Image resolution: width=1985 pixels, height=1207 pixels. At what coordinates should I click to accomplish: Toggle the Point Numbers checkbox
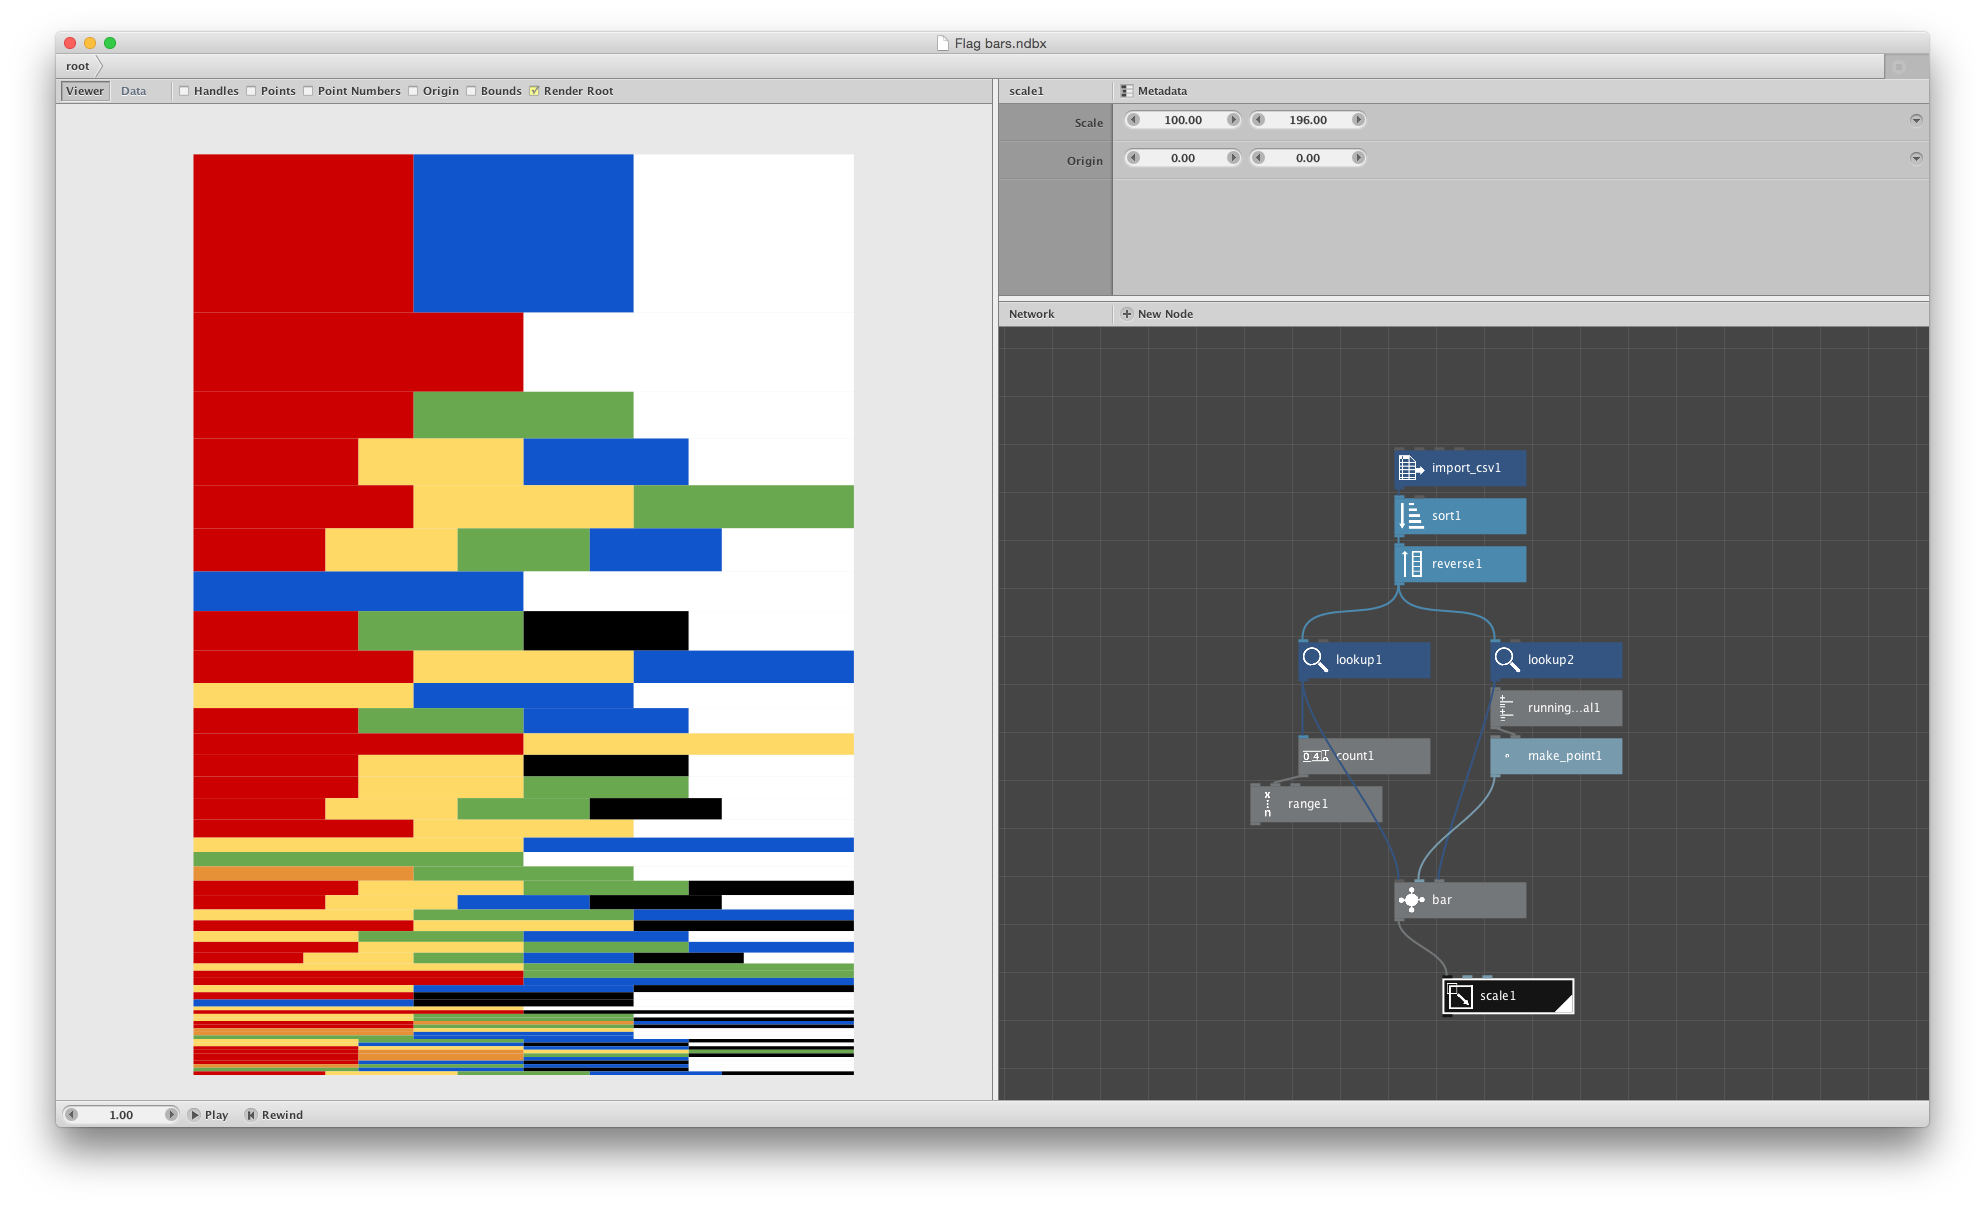point(308,91)
